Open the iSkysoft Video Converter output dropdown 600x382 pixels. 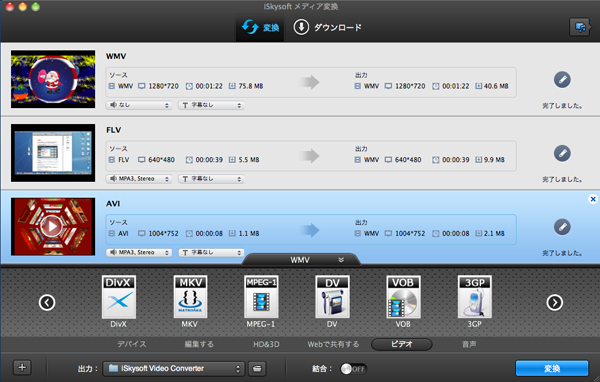pos(174,369)
